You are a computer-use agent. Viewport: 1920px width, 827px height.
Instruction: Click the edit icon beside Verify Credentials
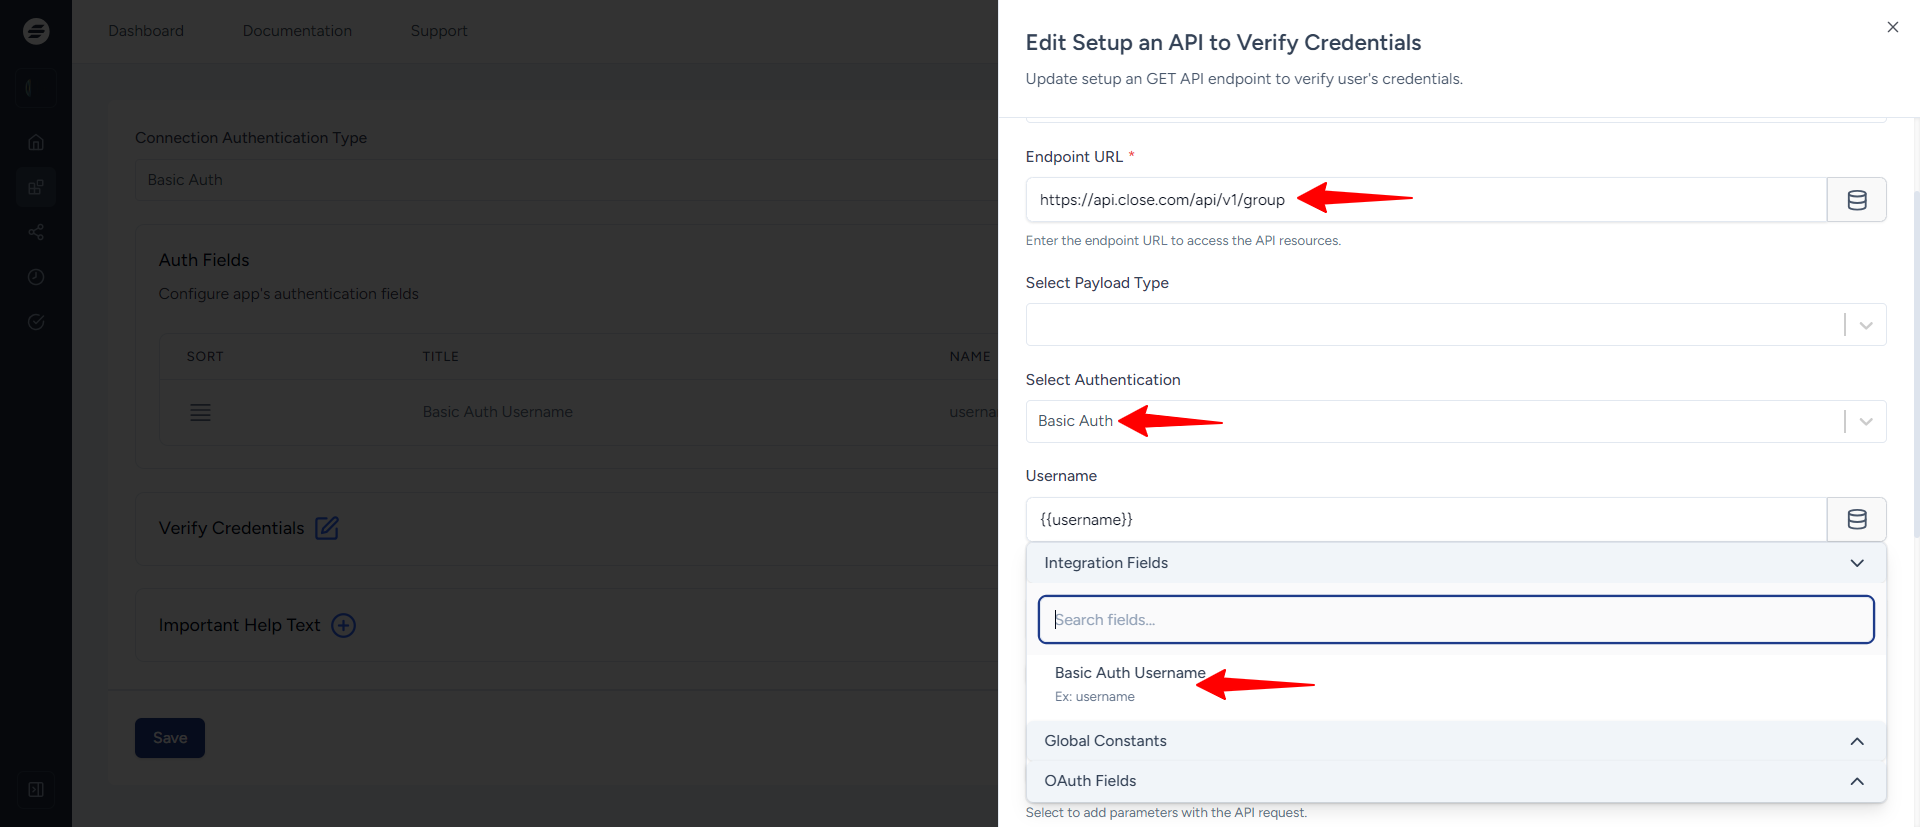327,528
